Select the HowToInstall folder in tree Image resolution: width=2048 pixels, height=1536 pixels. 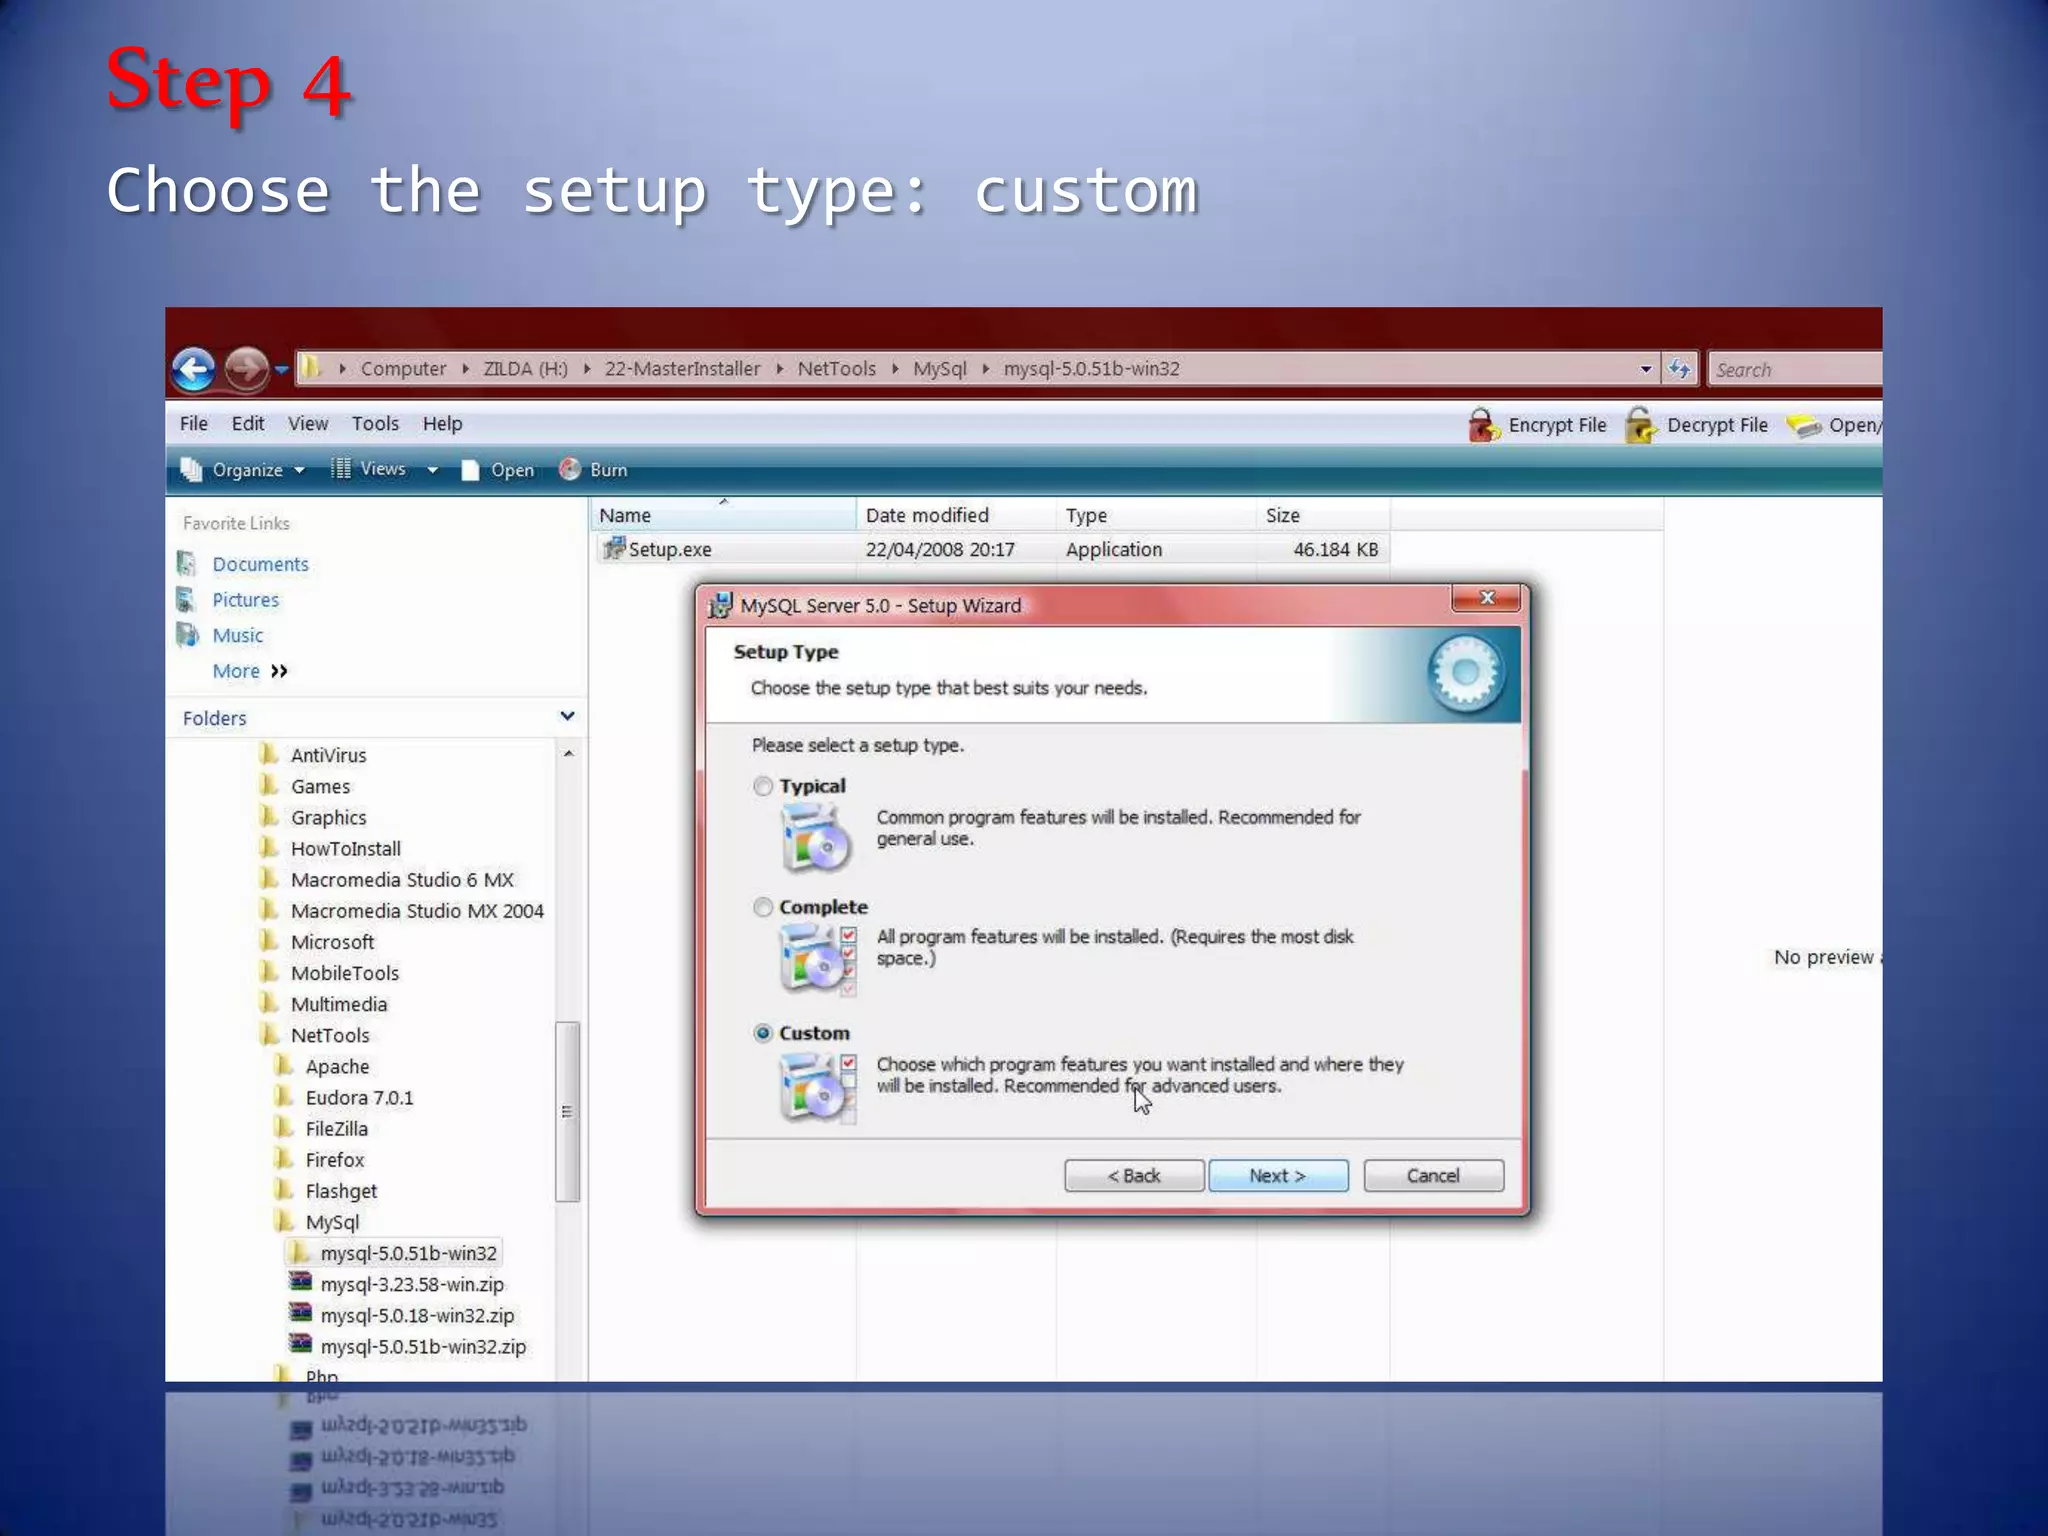tap(345, 848)
